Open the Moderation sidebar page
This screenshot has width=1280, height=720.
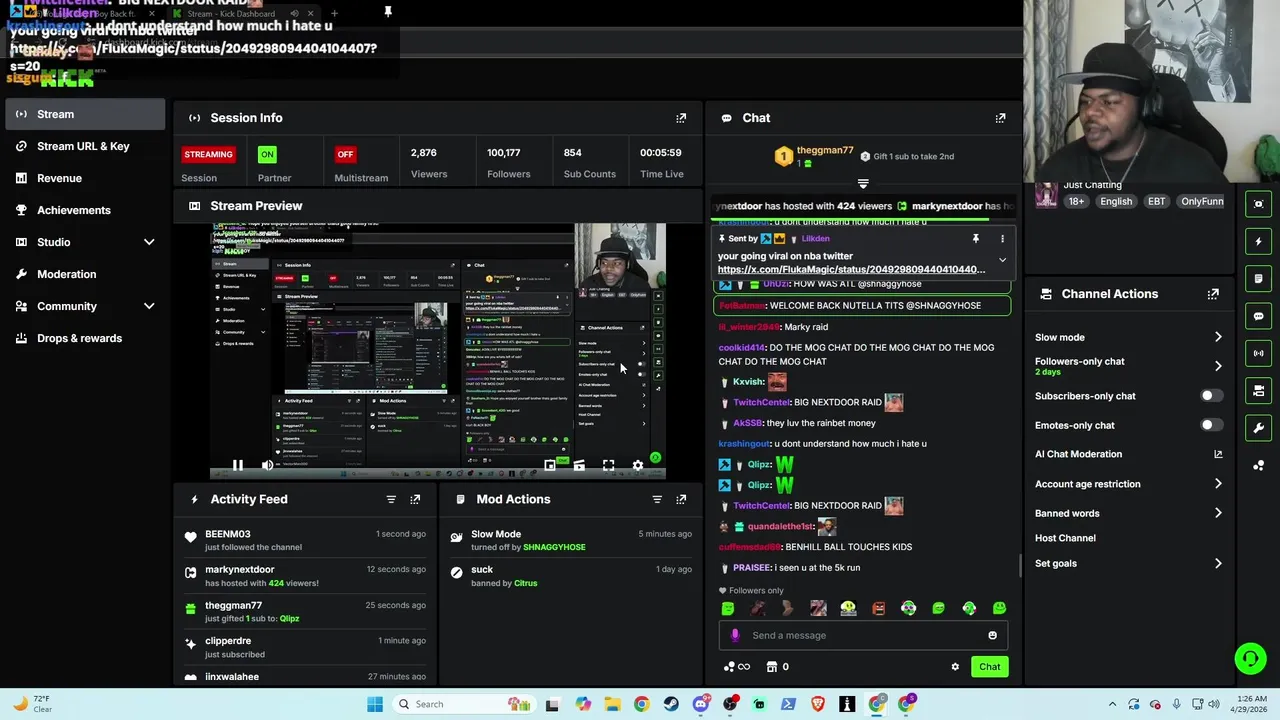point(85,274)
